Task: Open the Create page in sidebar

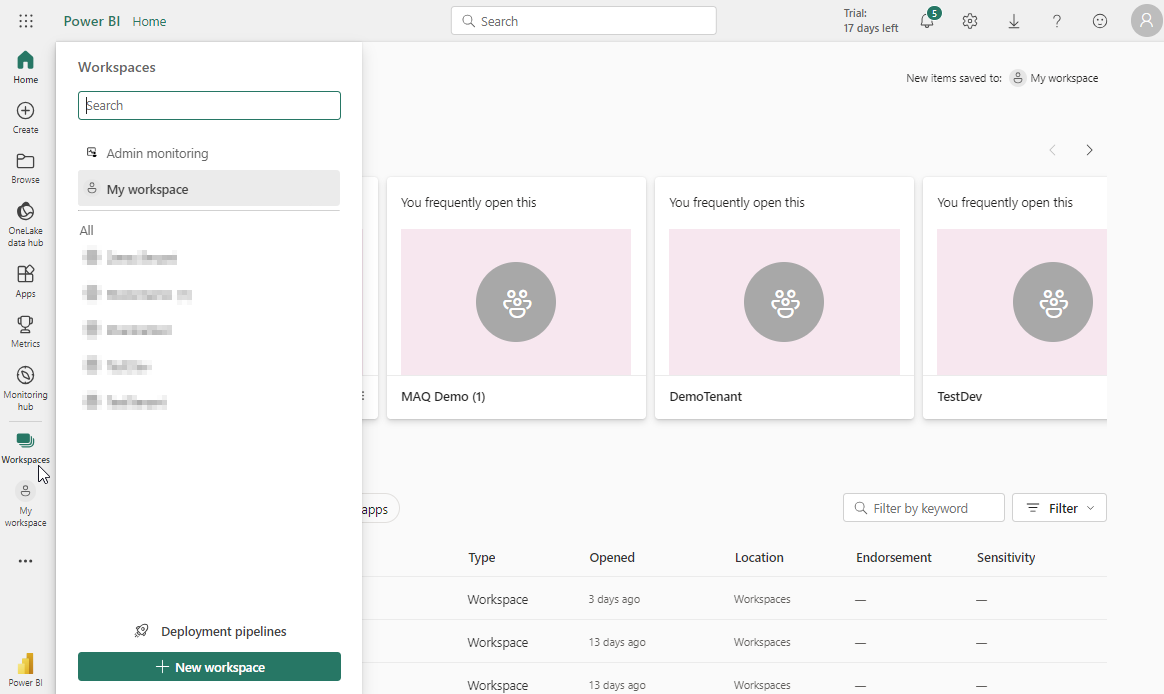Action: click(26, 117)
